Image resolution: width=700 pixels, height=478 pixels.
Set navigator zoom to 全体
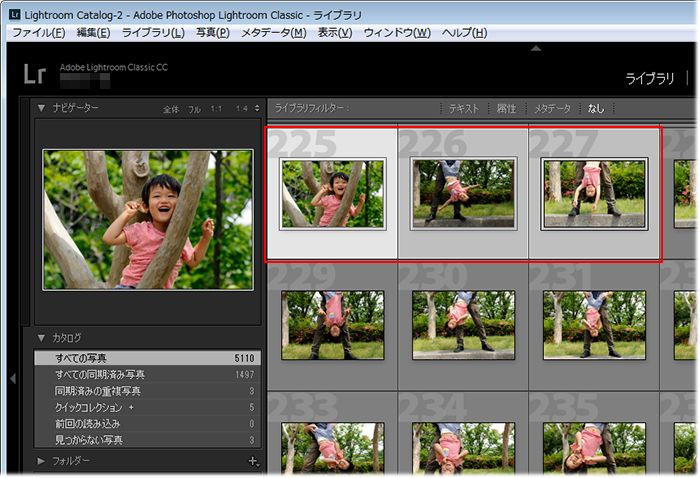click(171, 109)
